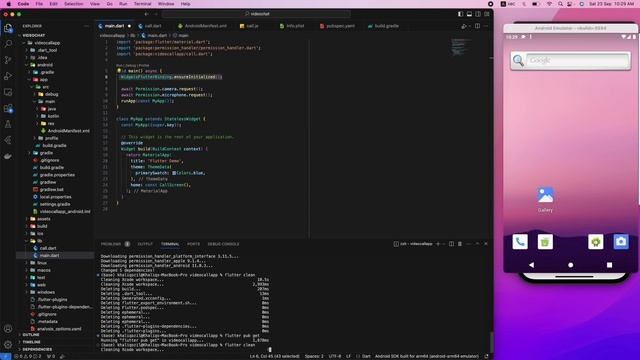Click the lightbulb code action in the editor
This screenshot has height=360, width=640.
[x=119, y=71]
